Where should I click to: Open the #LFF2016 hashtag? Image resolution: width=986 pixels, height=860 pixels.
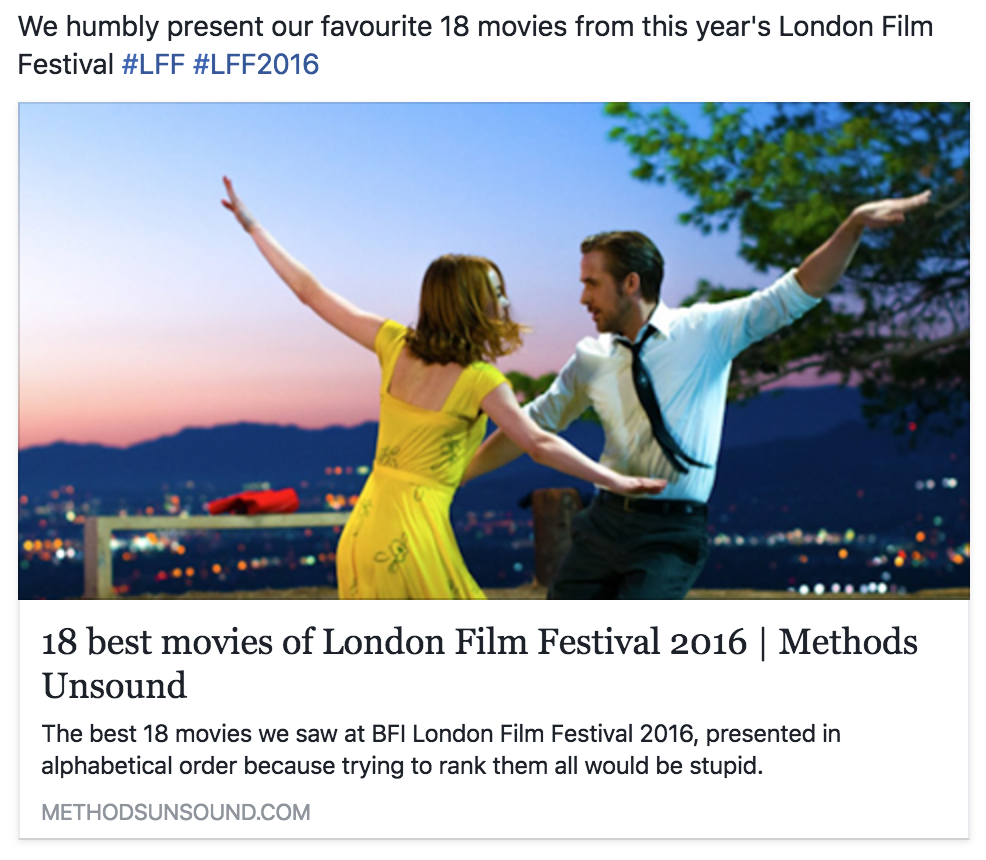(x=255, y=66)
